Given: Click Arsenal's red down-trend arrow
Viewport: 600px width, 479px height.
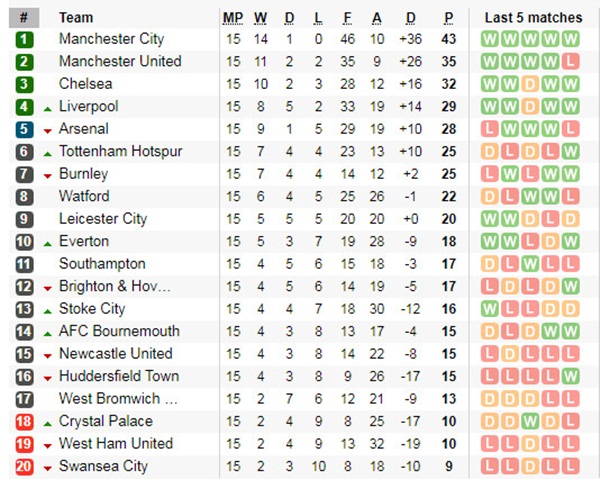Looking at the screenshot, I should coord(48,130).
